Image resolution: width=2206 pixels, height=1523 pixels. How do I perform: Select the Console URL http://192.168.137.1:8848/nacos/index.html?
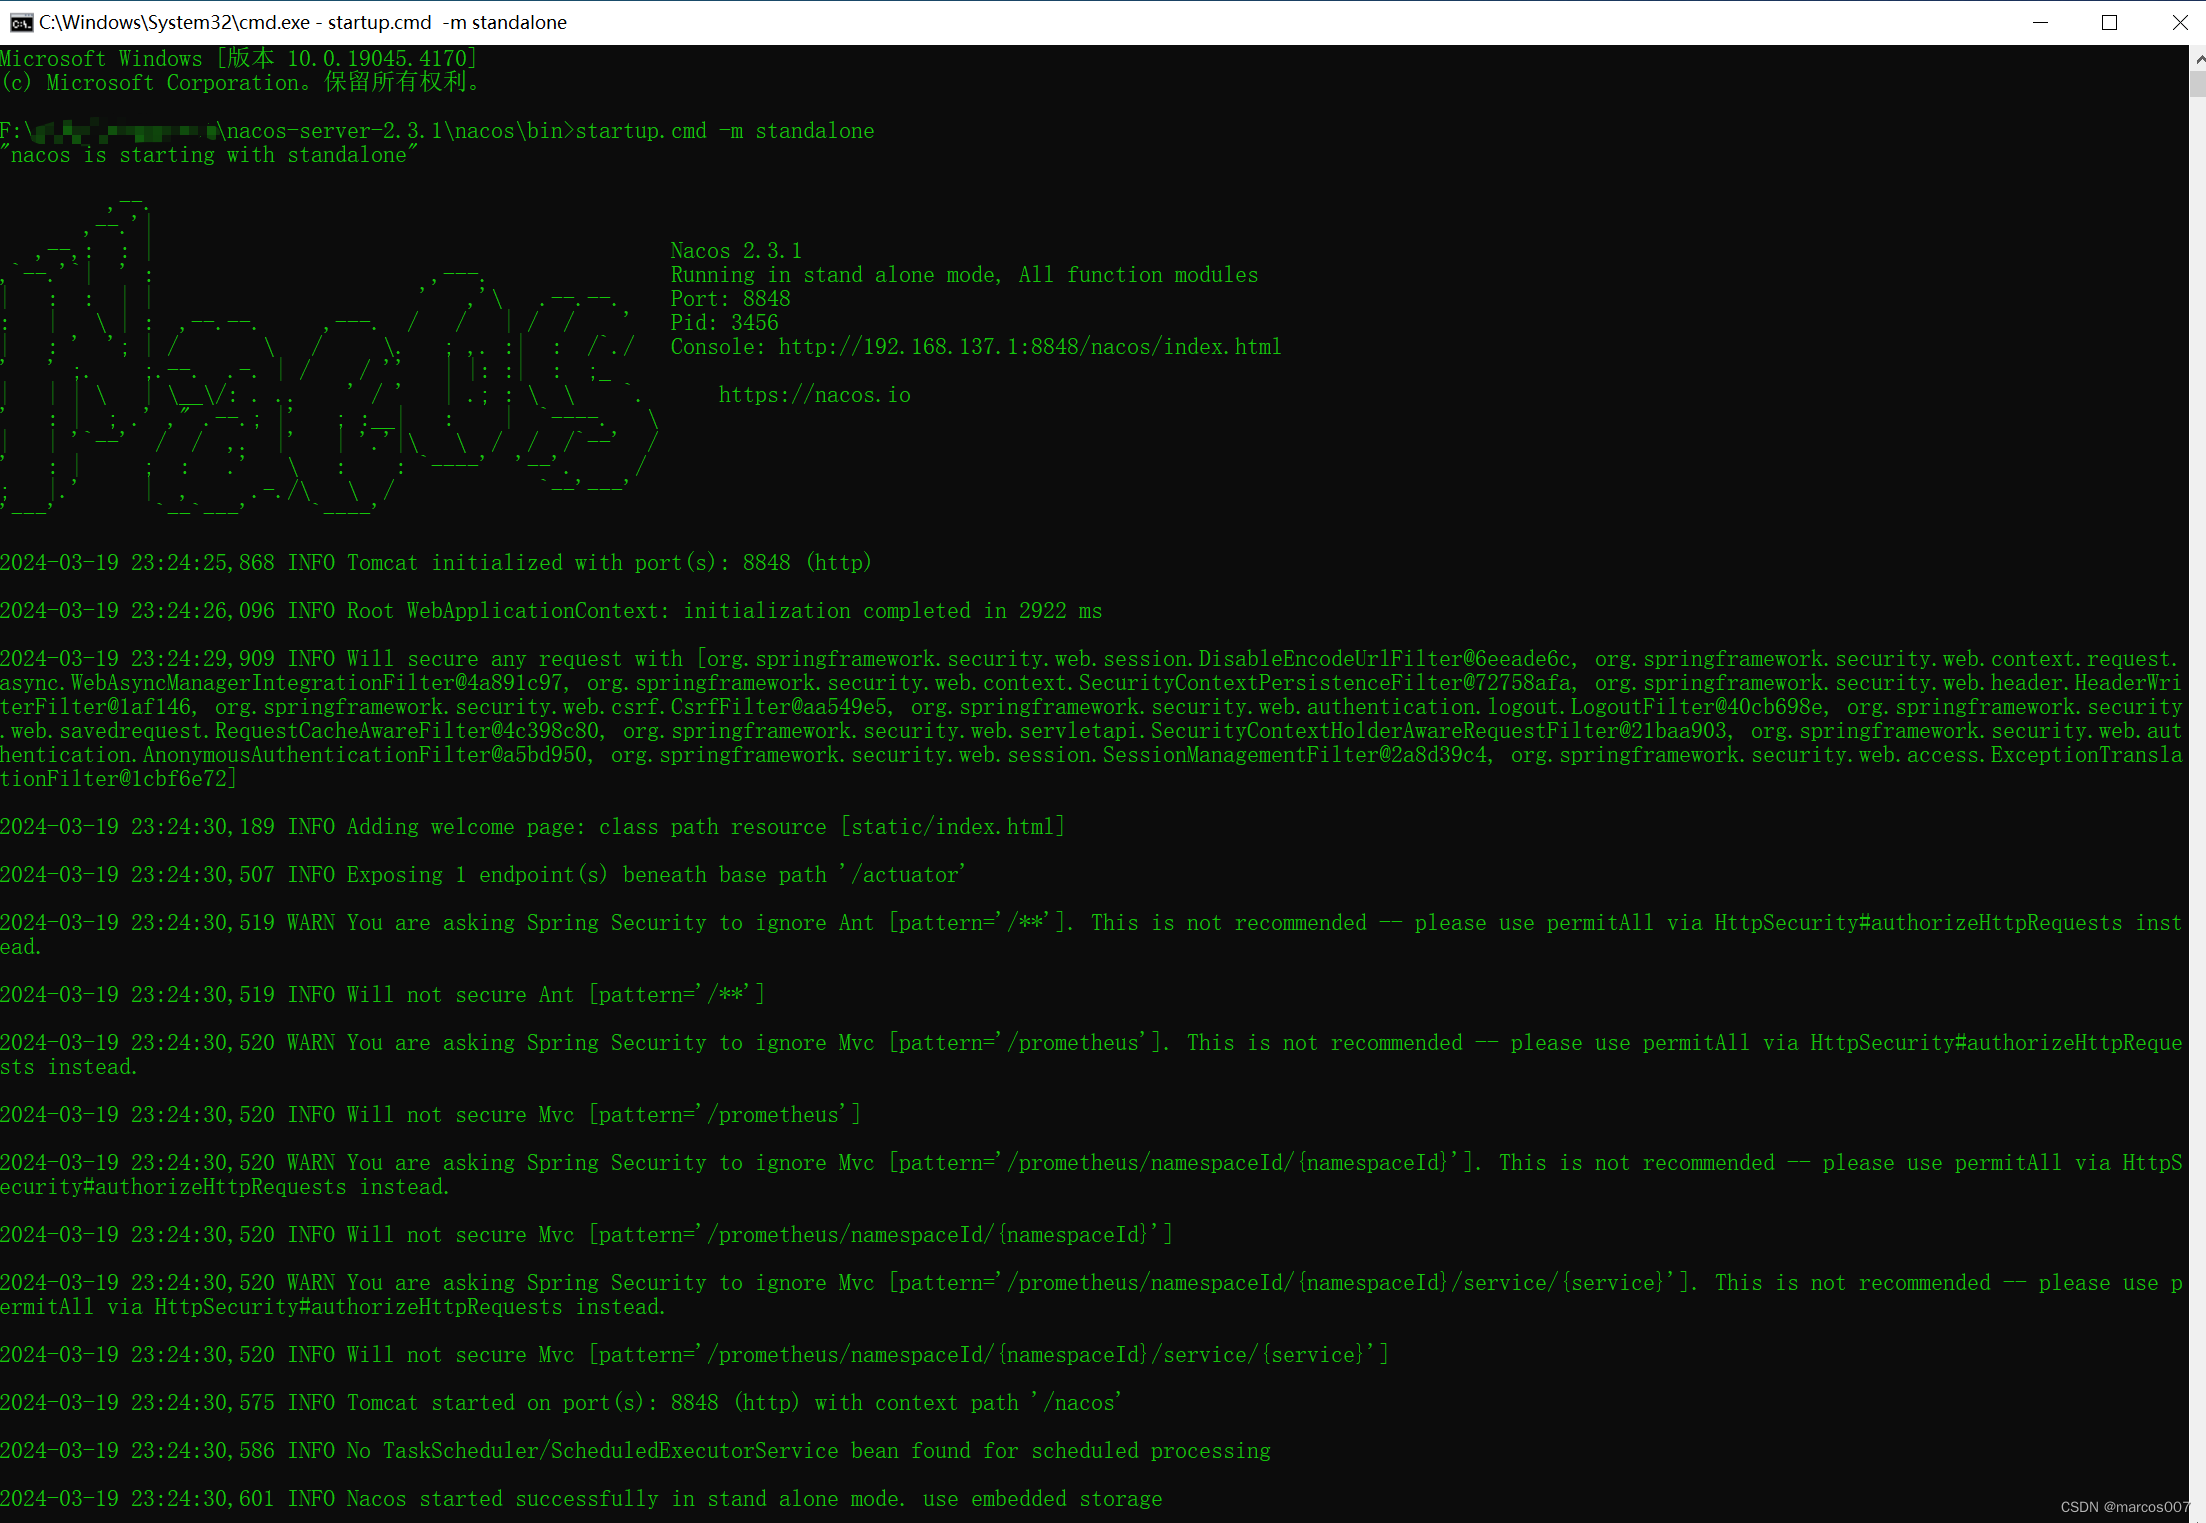(x=1030, y=347)
